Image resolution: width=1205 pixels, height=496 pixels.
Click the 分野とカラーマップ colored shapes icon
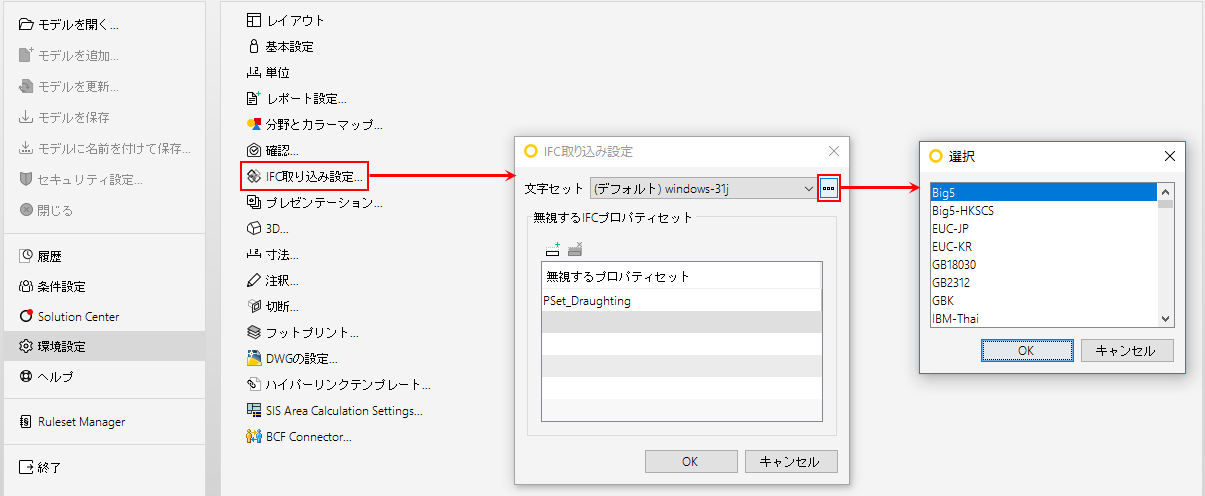[x=254, y=124]
